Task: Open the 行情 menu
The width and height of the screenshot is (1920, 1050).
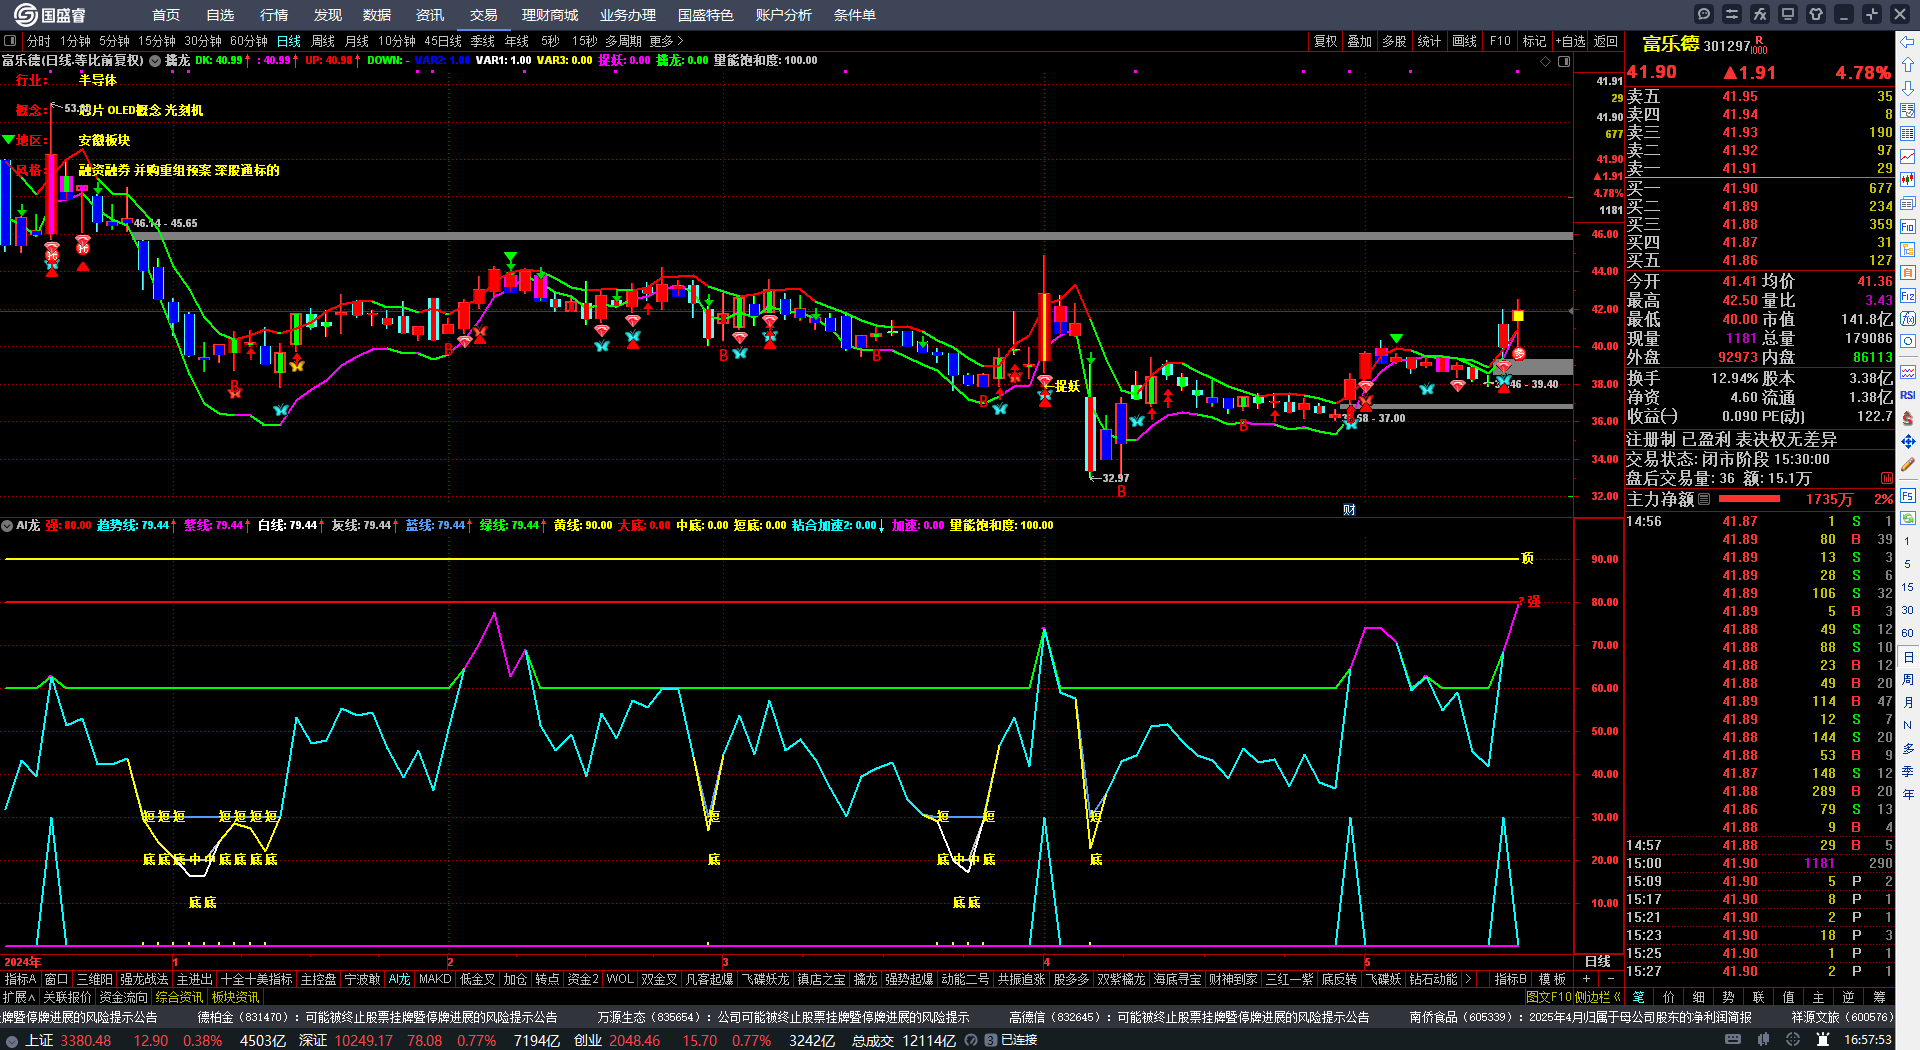Action: (274, 15)
